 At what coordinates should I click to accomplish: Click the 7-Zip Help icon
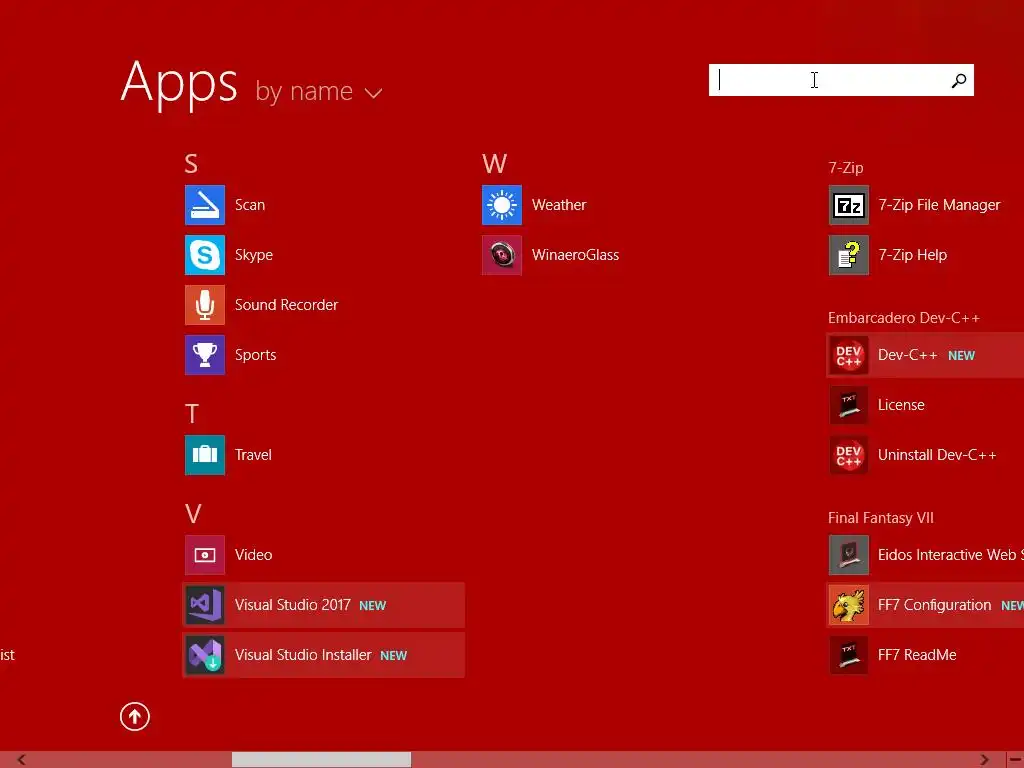point(848,255)
